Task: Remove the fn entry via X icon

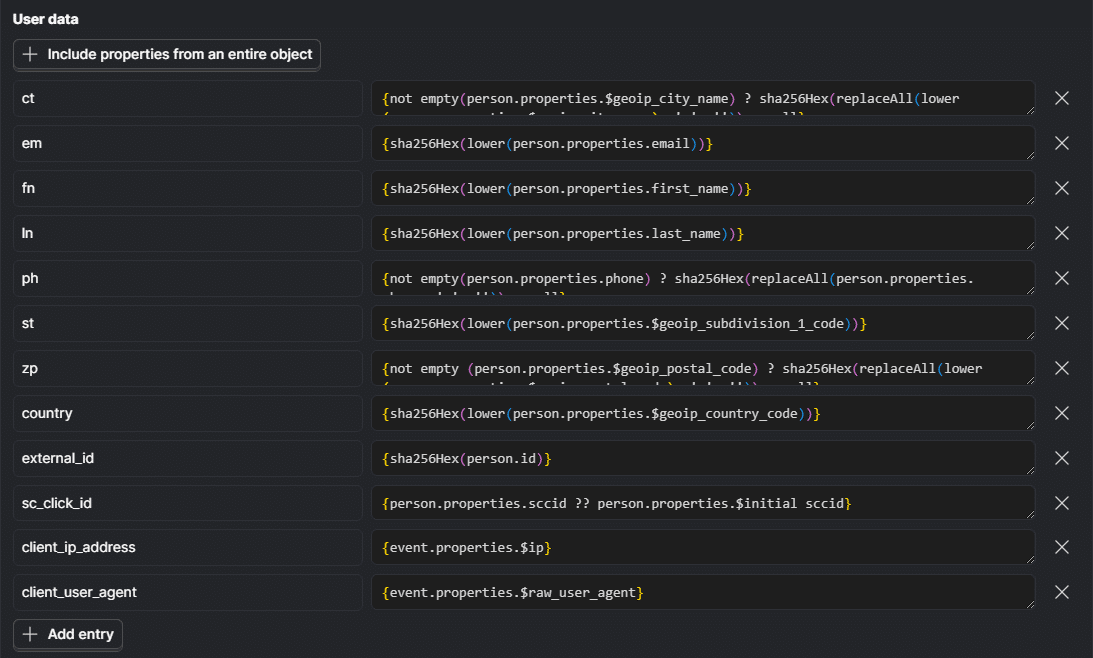Action: pos(1062,188)
